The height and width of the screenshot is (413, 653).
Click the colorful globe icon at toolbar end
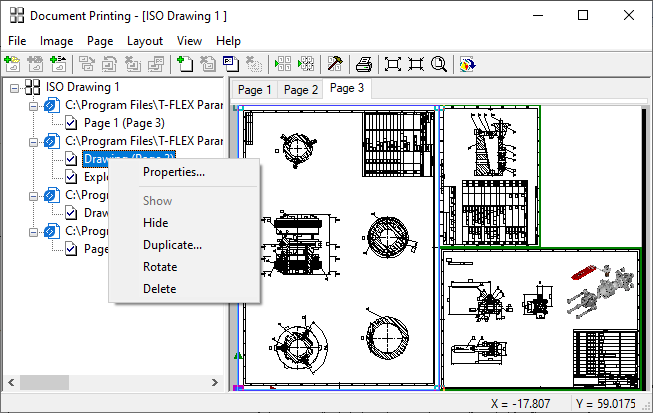click(x=467, y=64)
